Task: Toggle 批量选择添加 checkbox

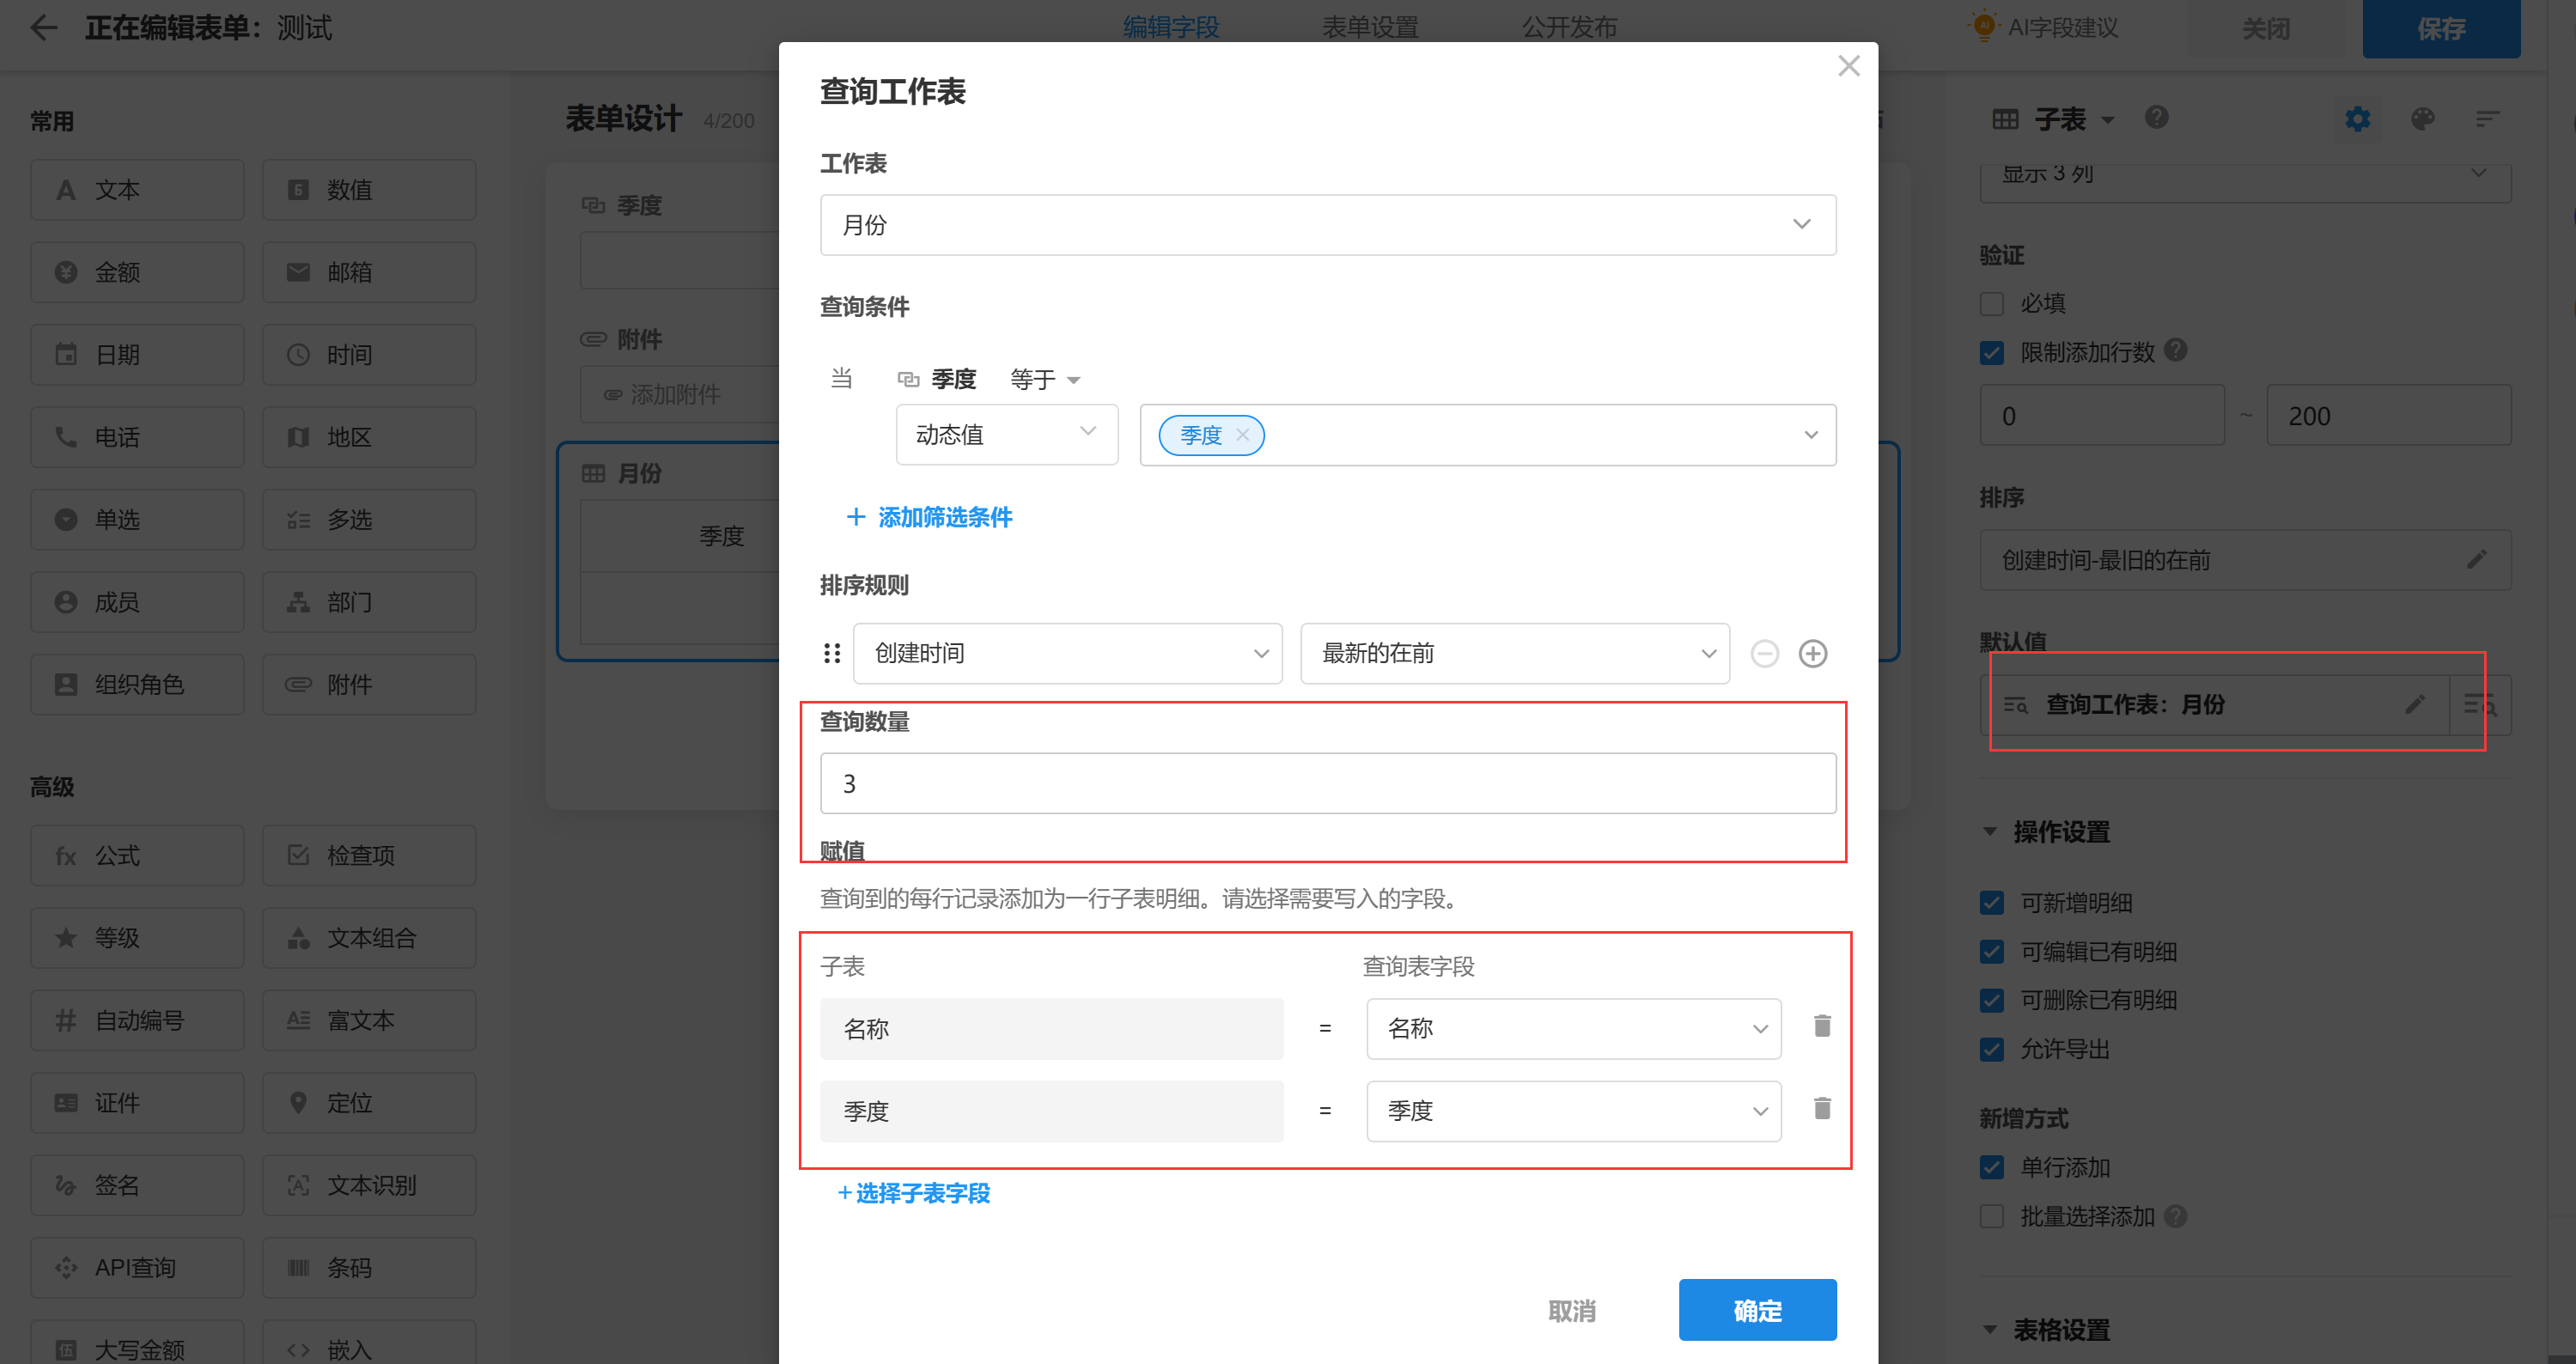Action: click(x=1991, y=1216)
